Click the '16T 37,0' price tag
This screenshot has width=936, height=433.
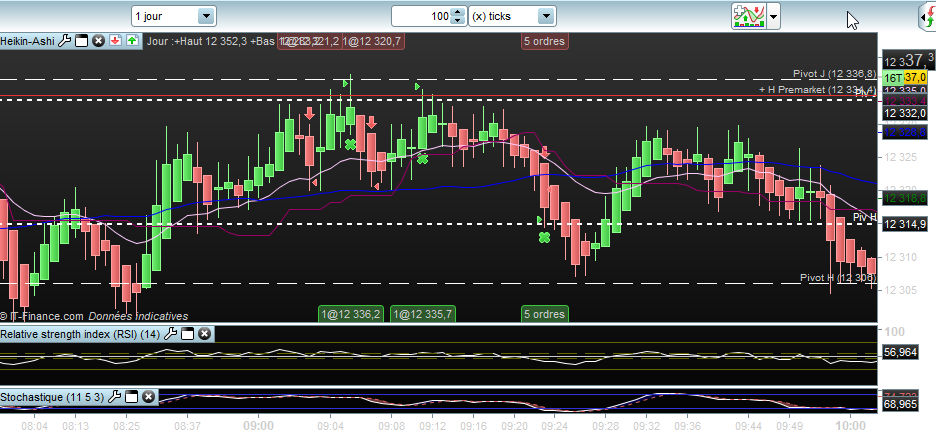(906, 78)
